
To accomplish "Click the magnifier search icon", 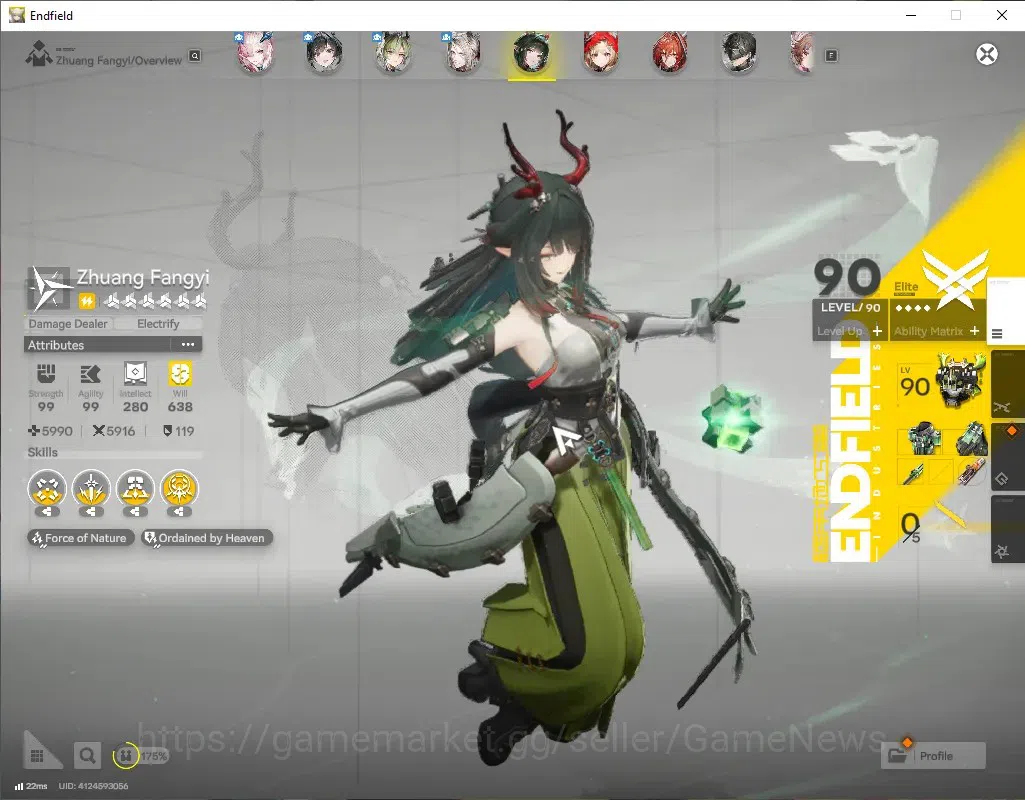I will click(x=87, y=756).
